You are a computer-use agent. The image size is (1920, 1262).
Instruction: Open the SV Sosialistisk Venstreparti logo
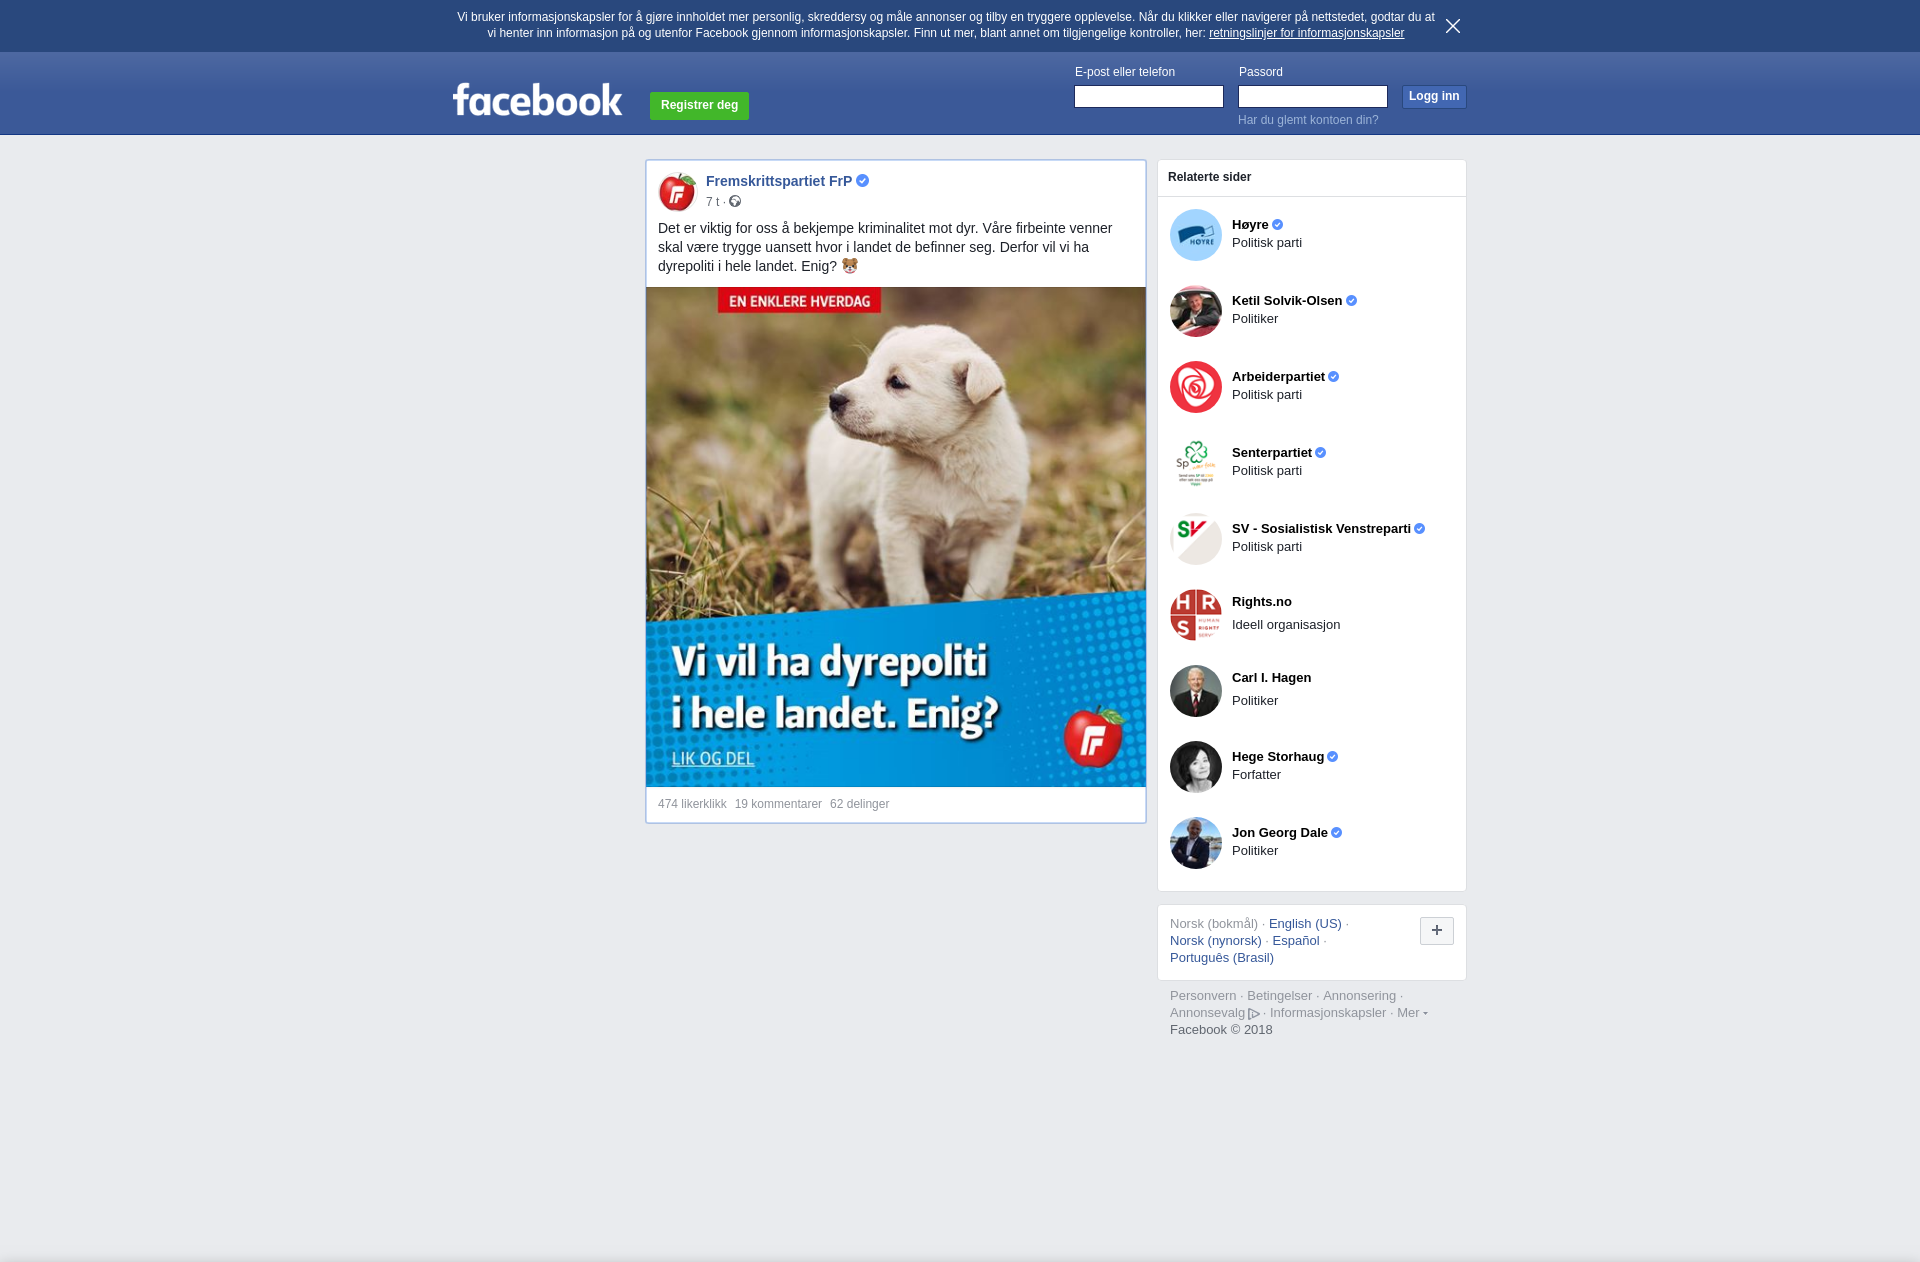coord(1196,539)
